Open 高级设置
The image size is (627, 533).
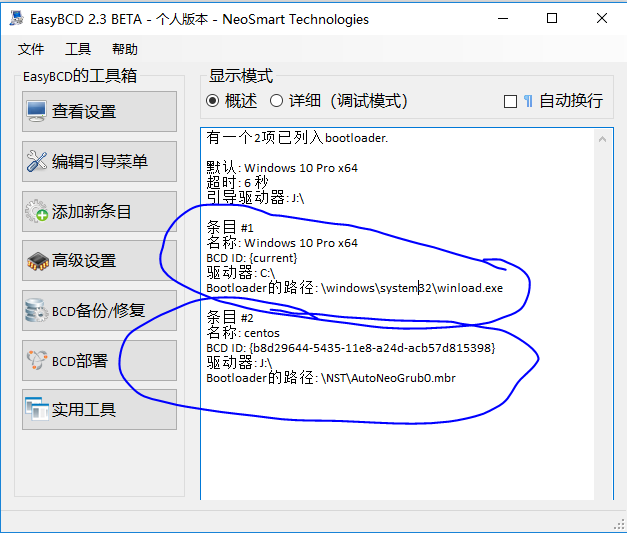coord(99,261)
